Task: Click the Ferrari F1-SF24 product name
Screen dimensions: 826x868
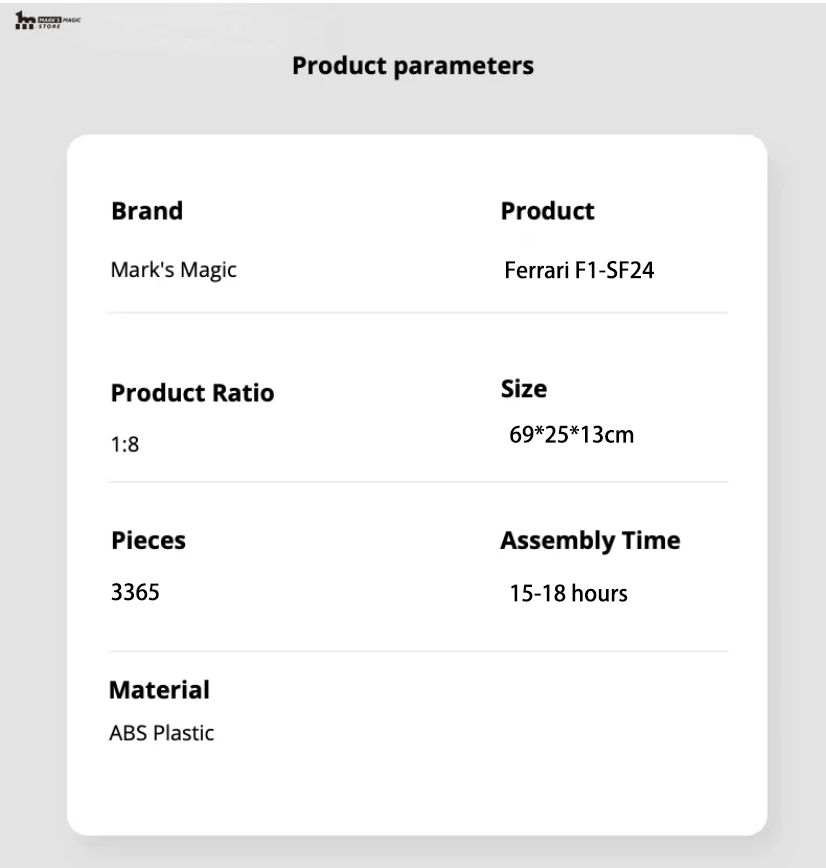Action: pos(579,271)
